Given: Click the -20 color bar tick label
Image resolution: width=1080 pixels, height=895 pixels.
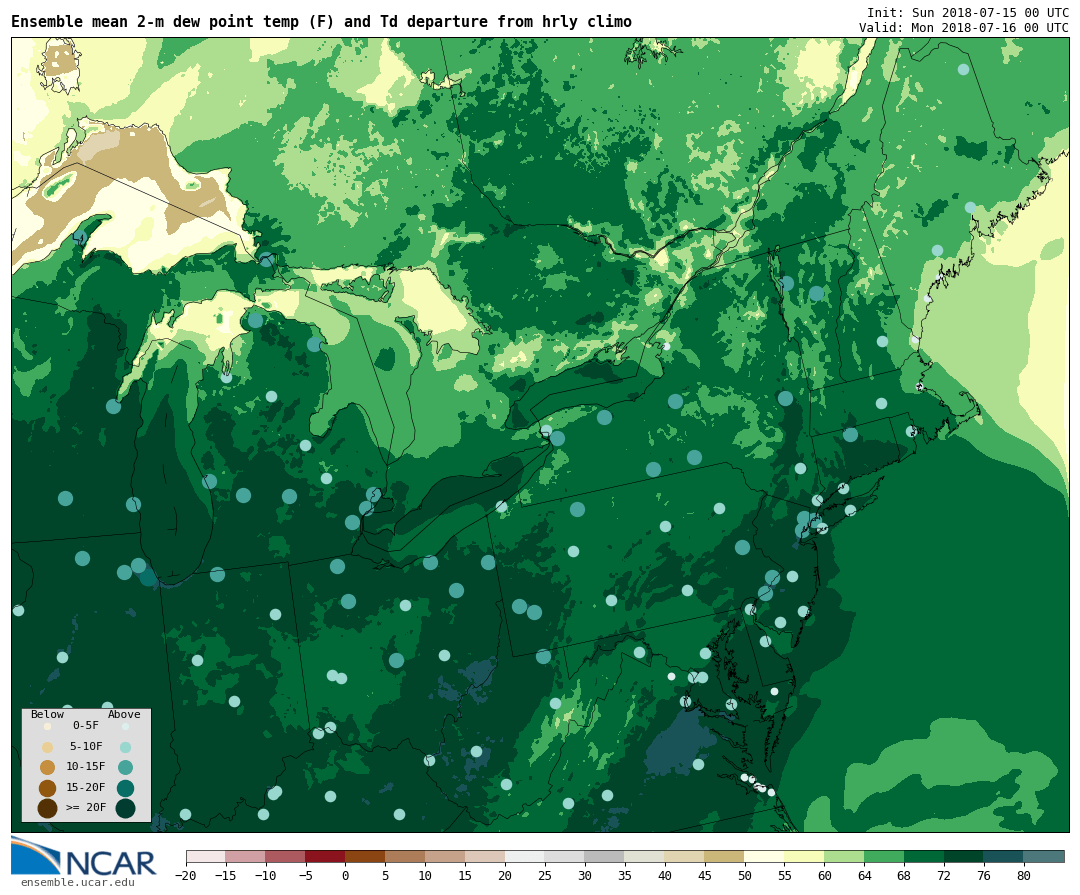Looking at the screenshot, I should [x=185, y=876].
